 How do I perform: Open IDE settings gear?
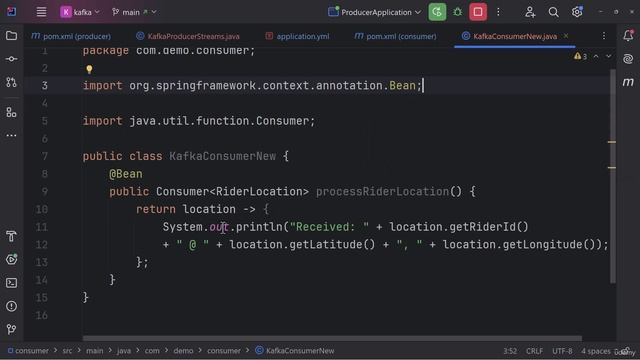[x=577, y=12]
